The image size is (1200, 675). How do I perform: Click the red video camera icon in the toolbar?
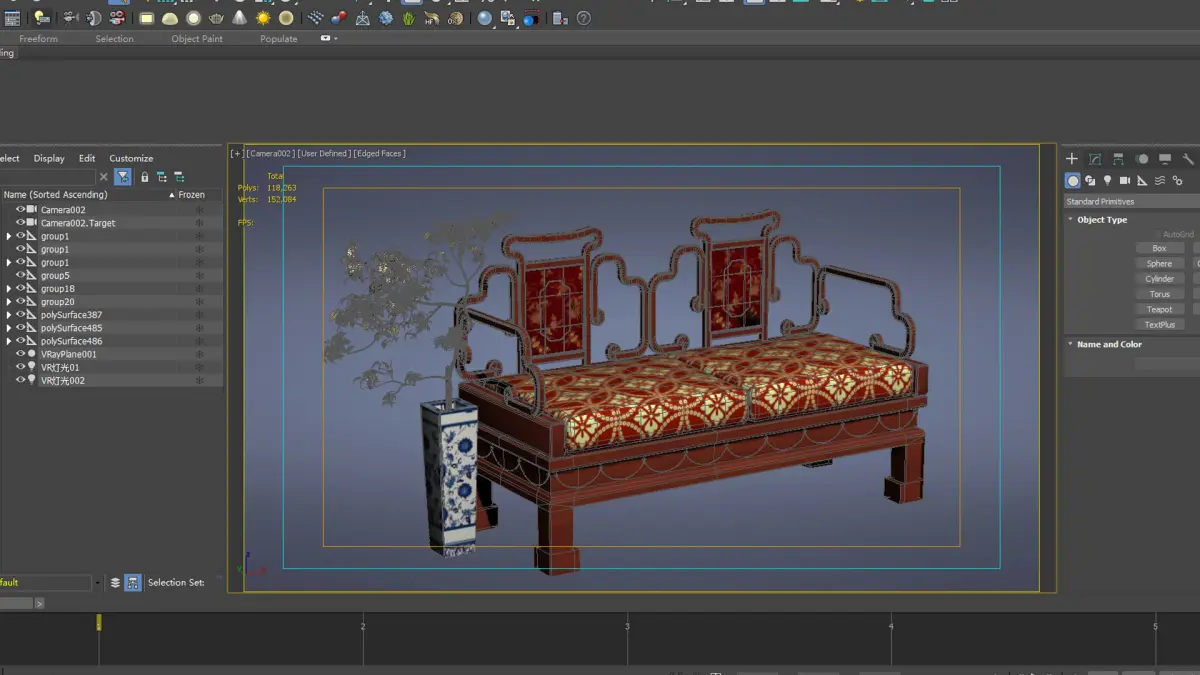pos(117,19)
